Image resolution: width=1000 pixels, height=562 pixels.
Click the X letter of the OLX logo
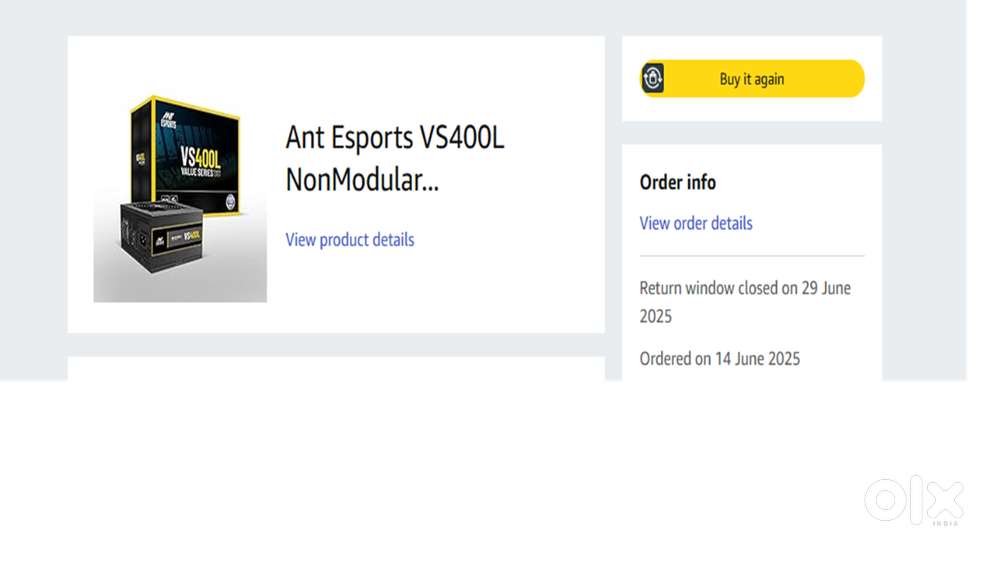945,501
